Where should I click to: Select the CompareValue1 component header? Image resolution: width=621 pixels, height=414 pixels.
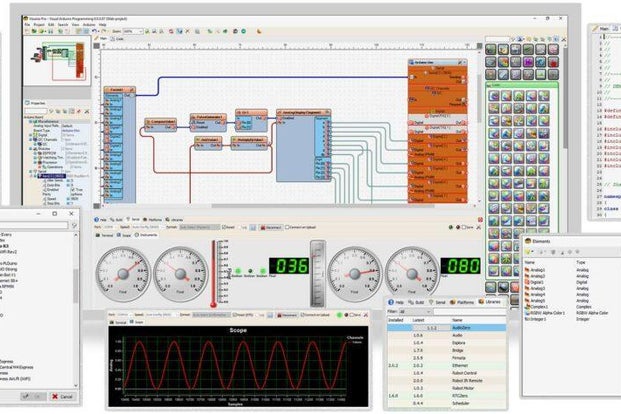161,122
